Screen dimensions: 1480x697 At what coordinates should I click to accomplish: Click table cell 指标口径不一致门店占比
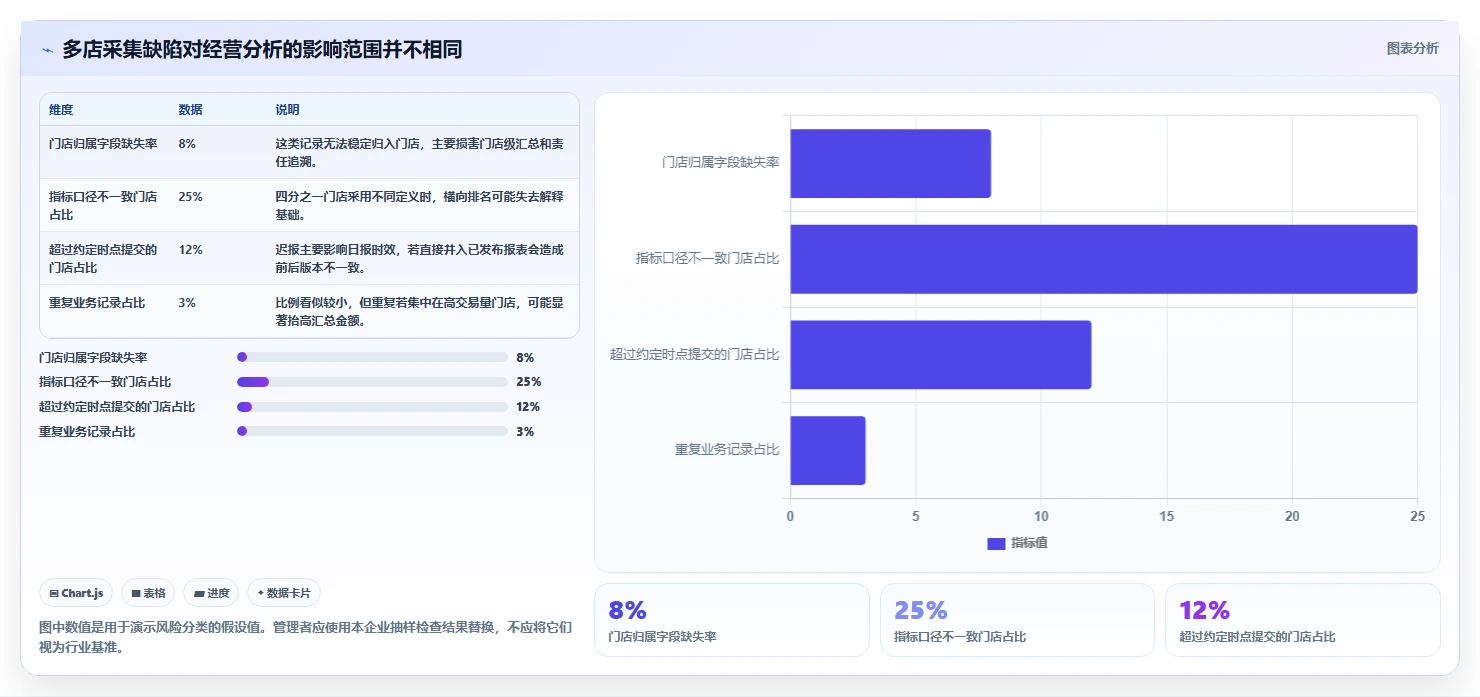pos(103,205)
